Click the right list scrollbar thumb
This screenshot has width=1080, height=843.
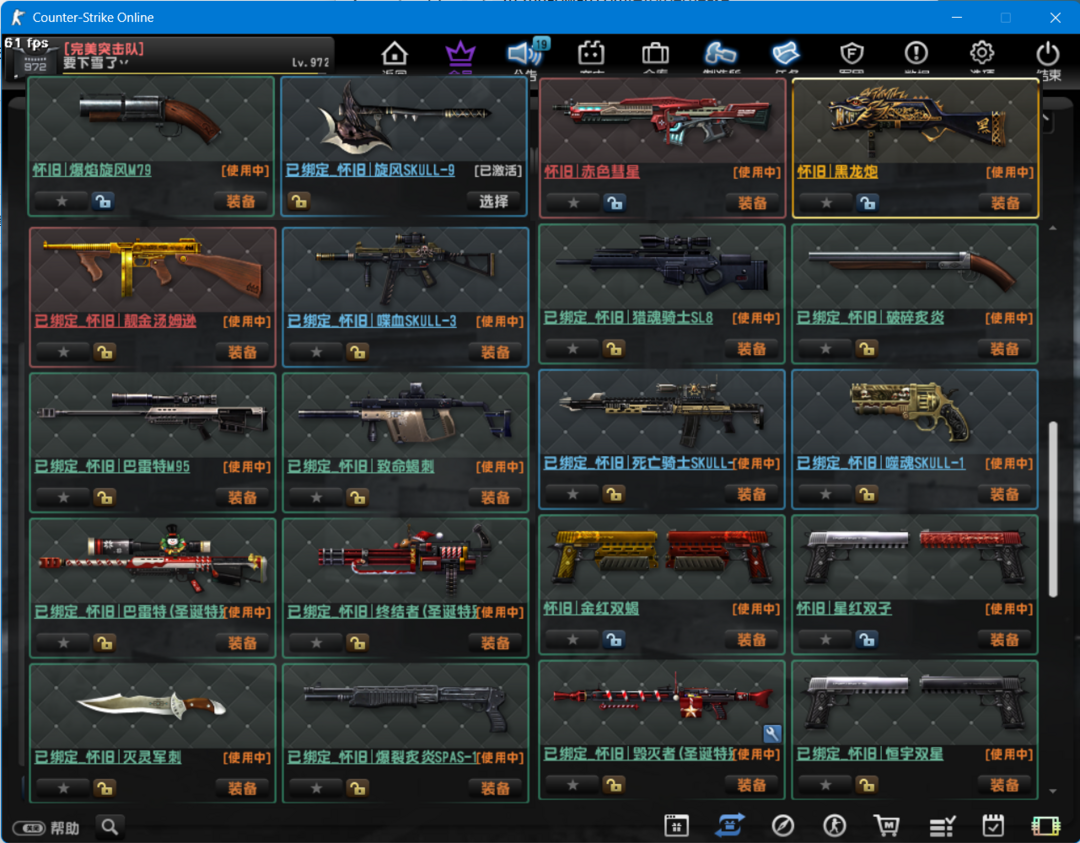tap(1052, 509)
